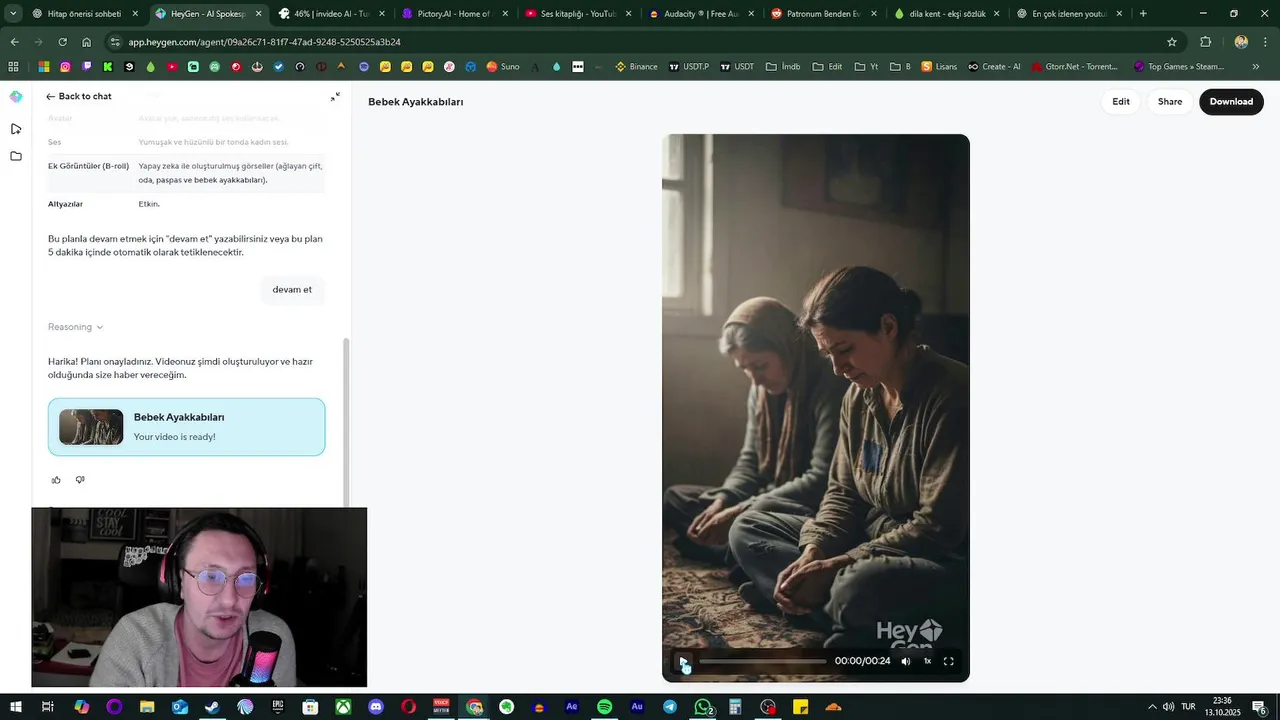This screenshot has width=1280, height=720.
Task: Open the notification center
Action: [x=1259, y=707]
